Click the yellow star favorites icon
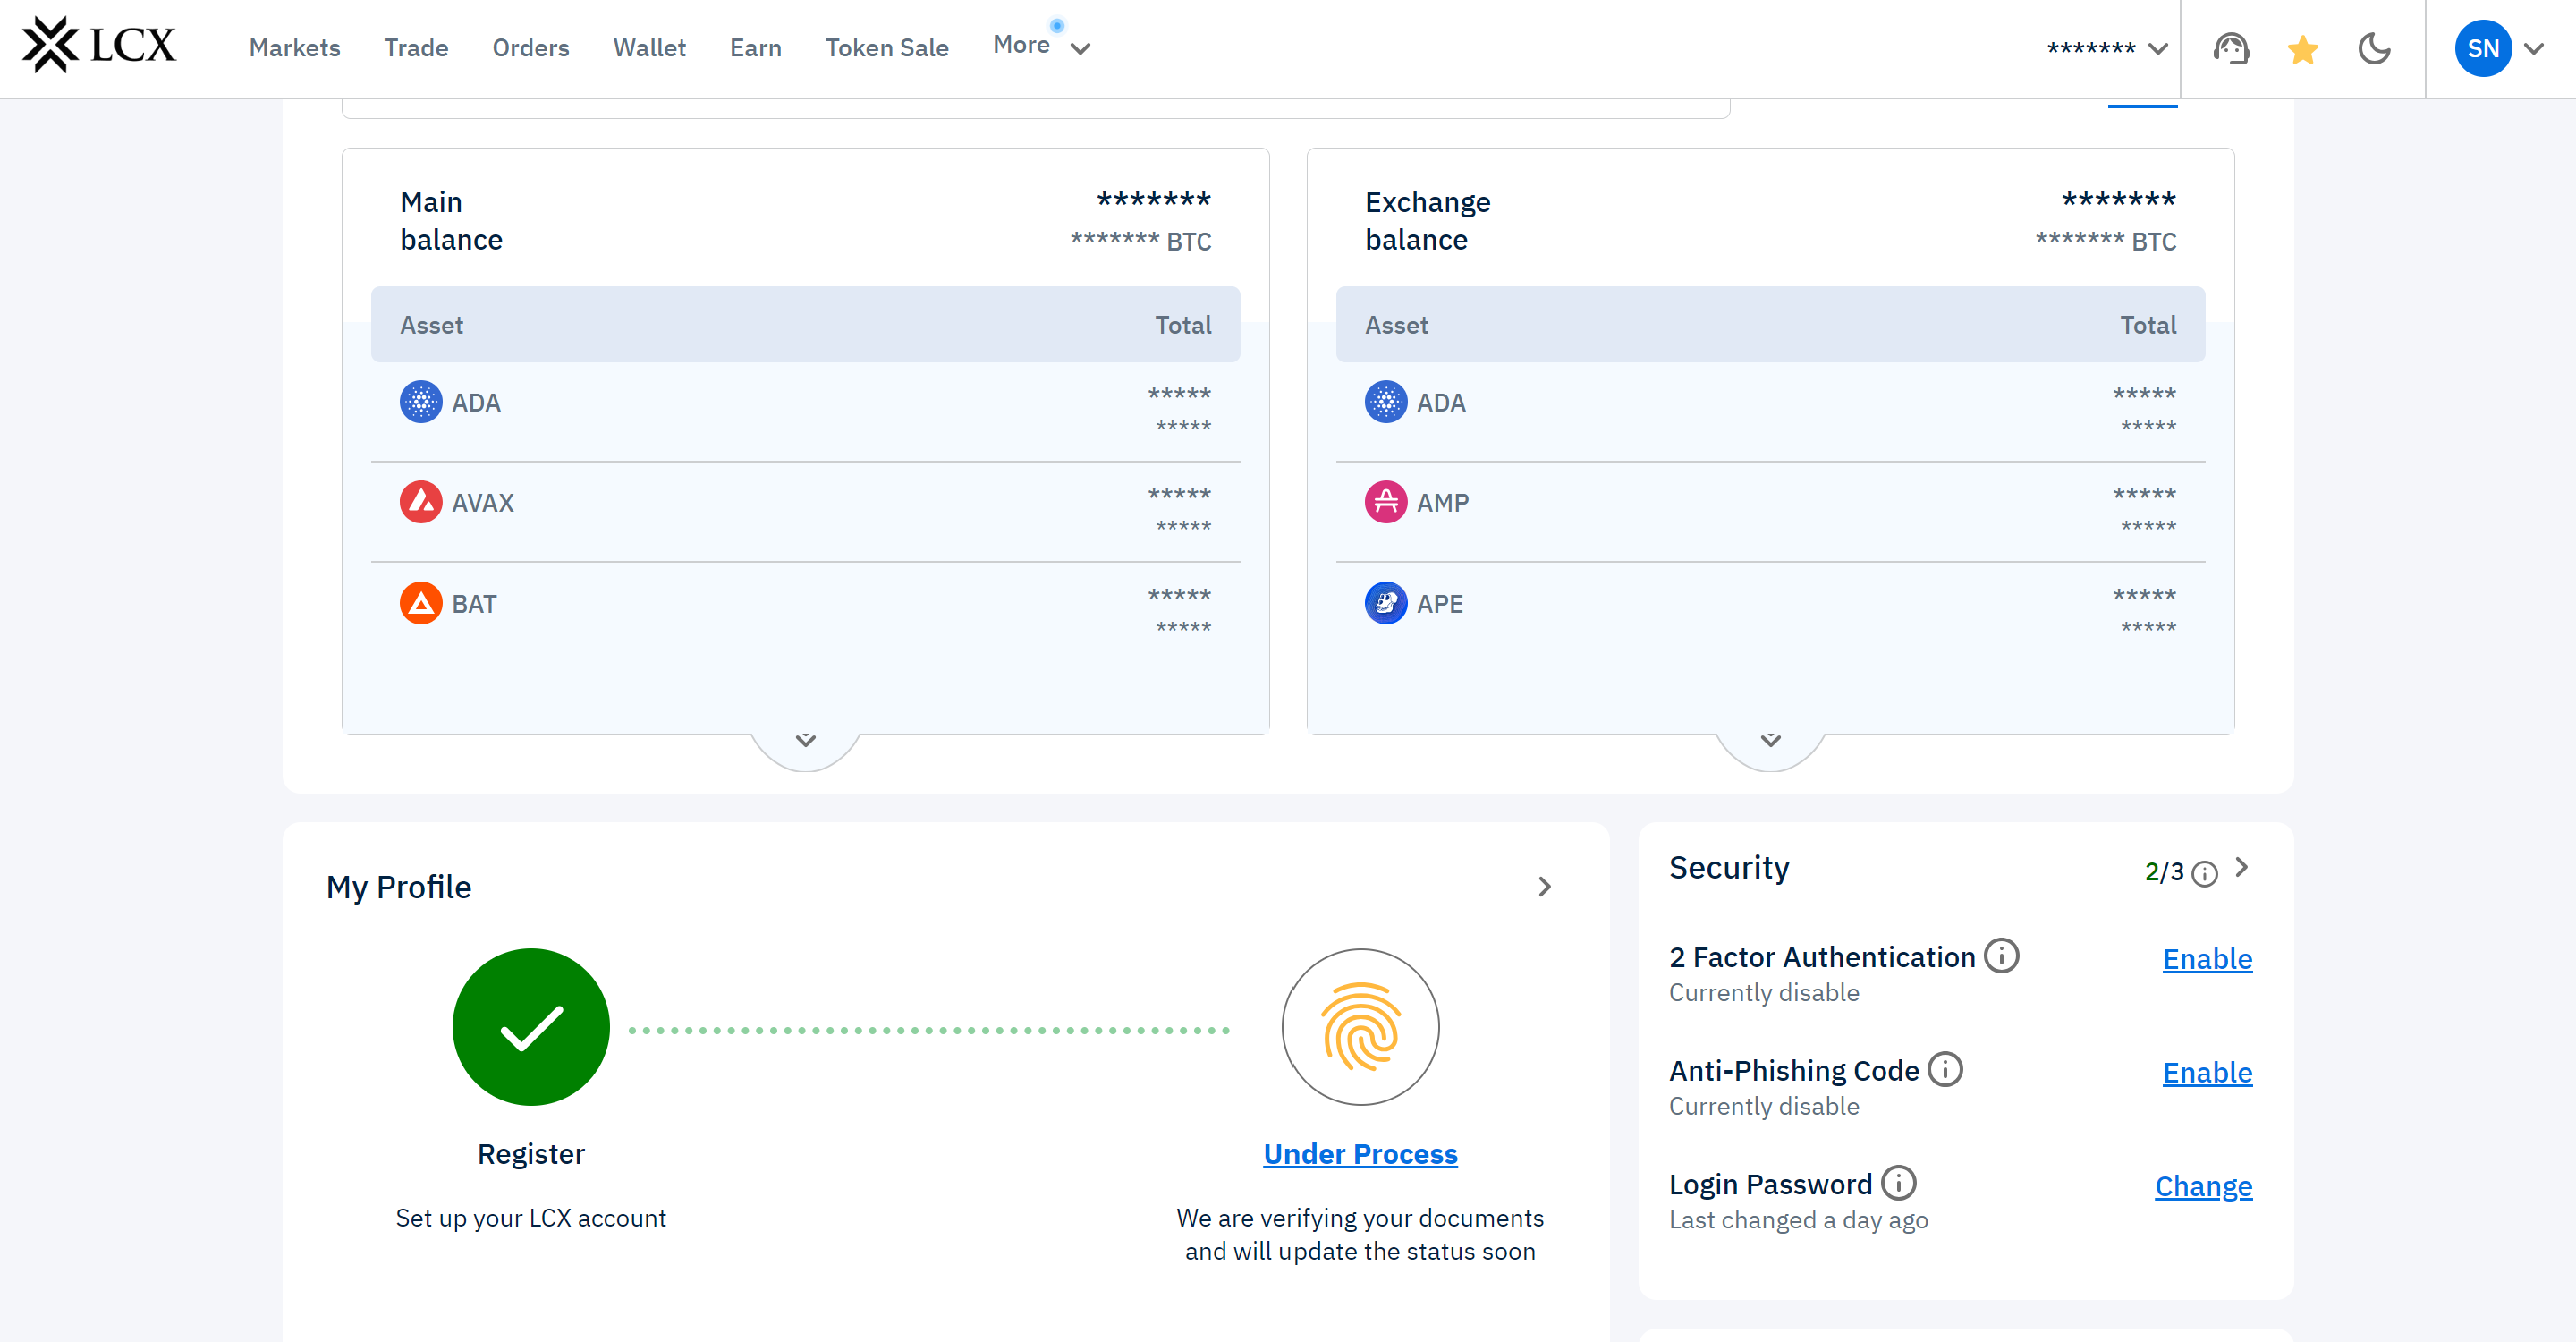 coord(2302,49)
